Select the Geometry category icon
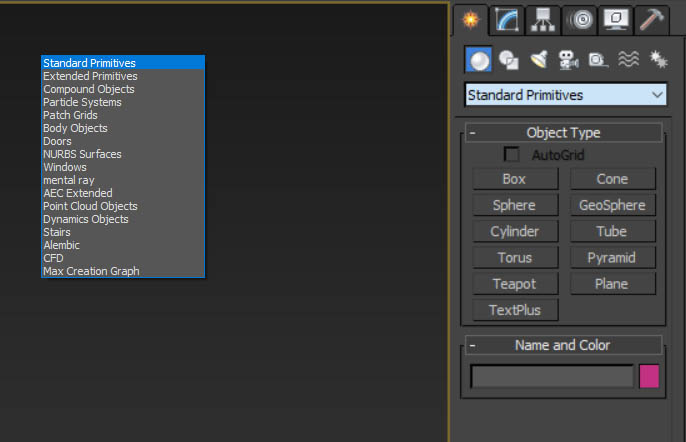This screenshot has width=686, height=442. pos(479,60)
